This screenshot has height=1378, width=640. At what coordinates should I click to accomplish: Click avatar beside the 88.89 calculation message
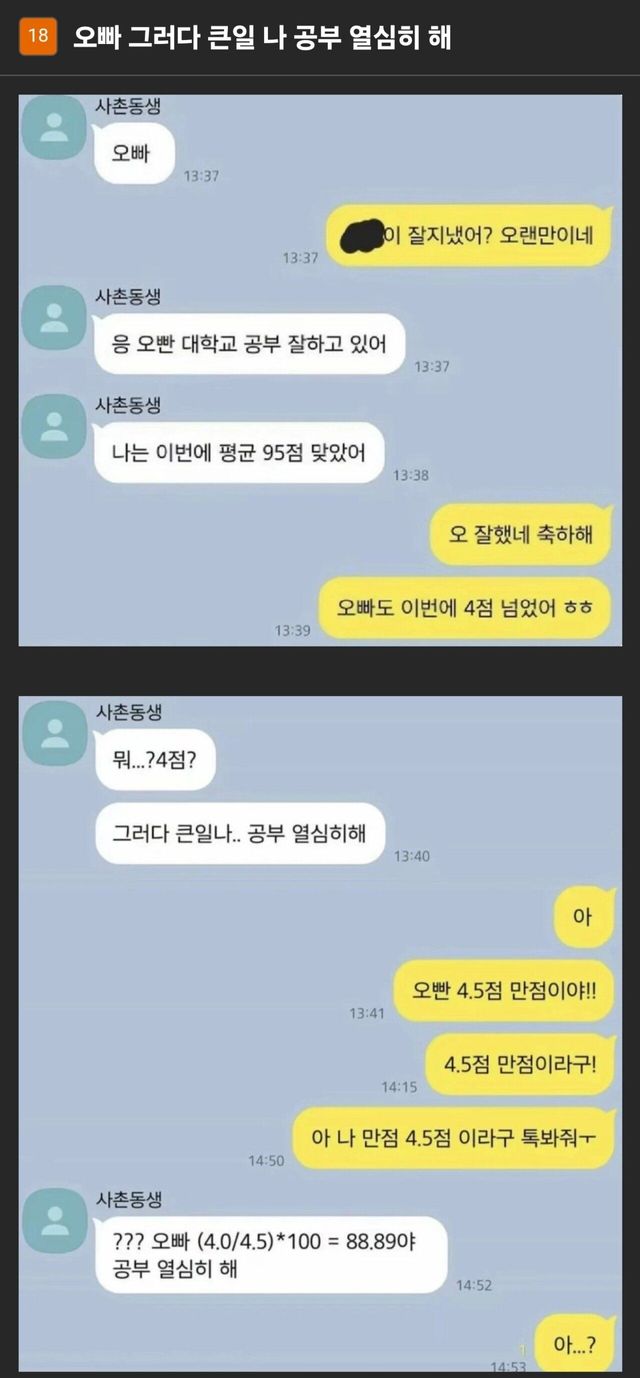coord(54,1221)
